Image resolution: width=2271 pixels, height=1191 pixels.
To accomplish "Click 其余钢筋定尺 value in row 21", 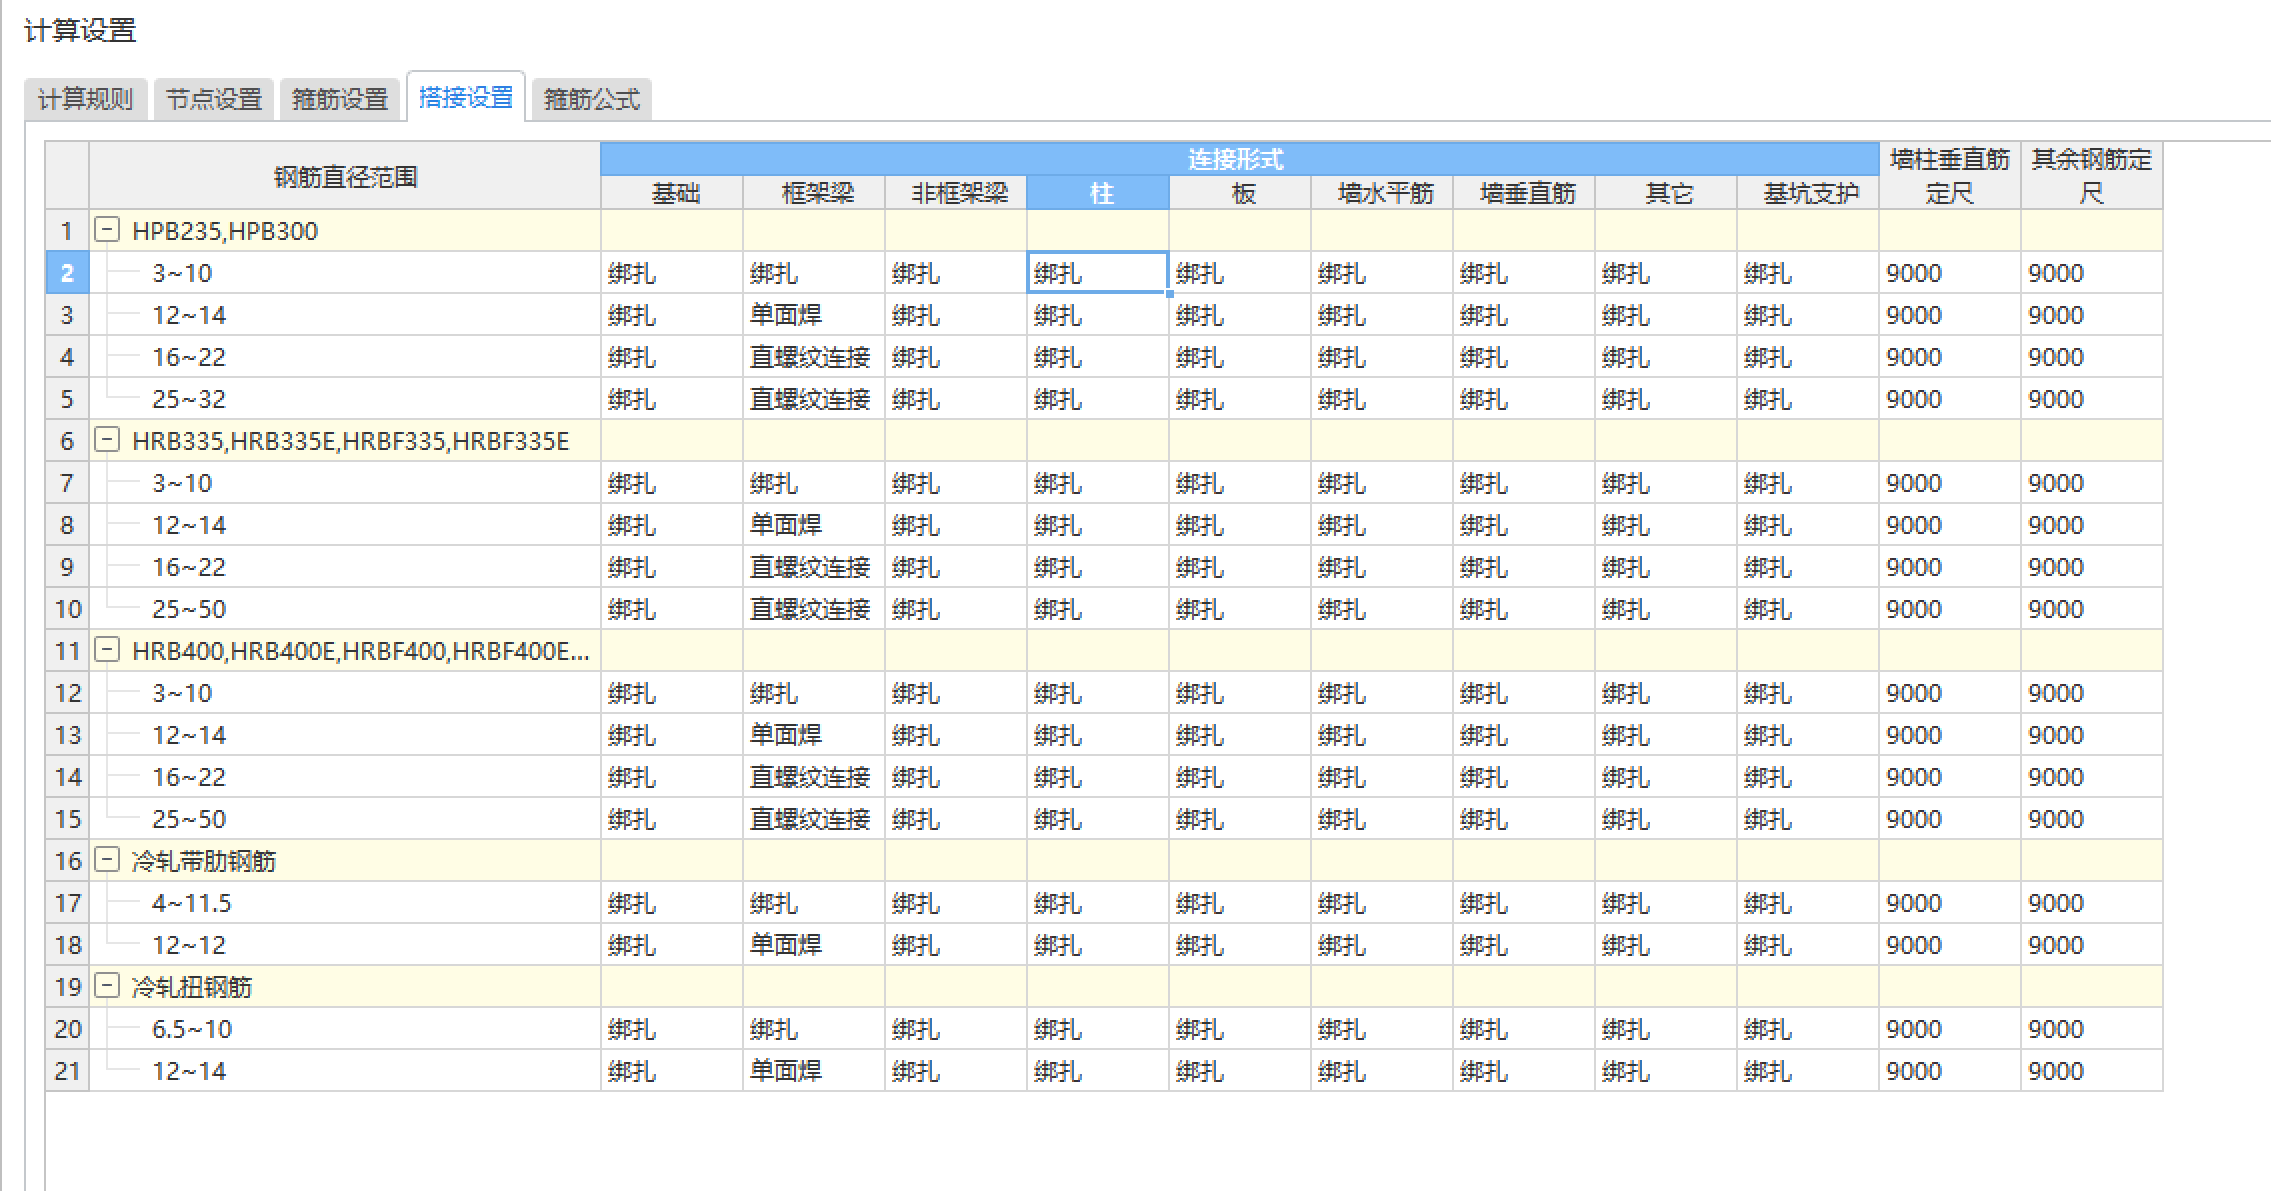I will tap(2090, 1071).
